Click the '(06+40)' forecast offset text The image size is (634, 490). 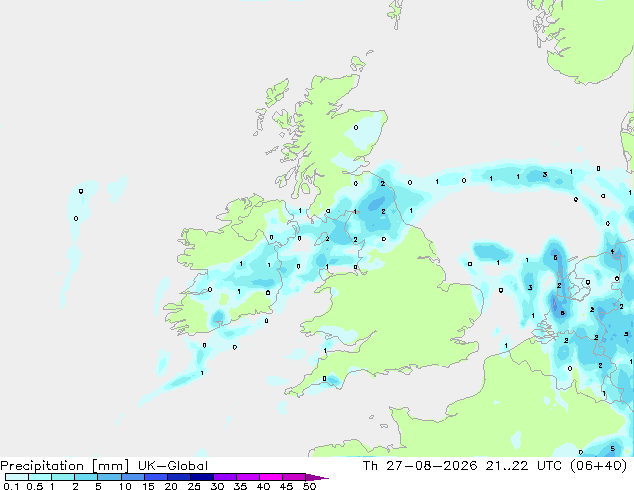click(598, 466)
